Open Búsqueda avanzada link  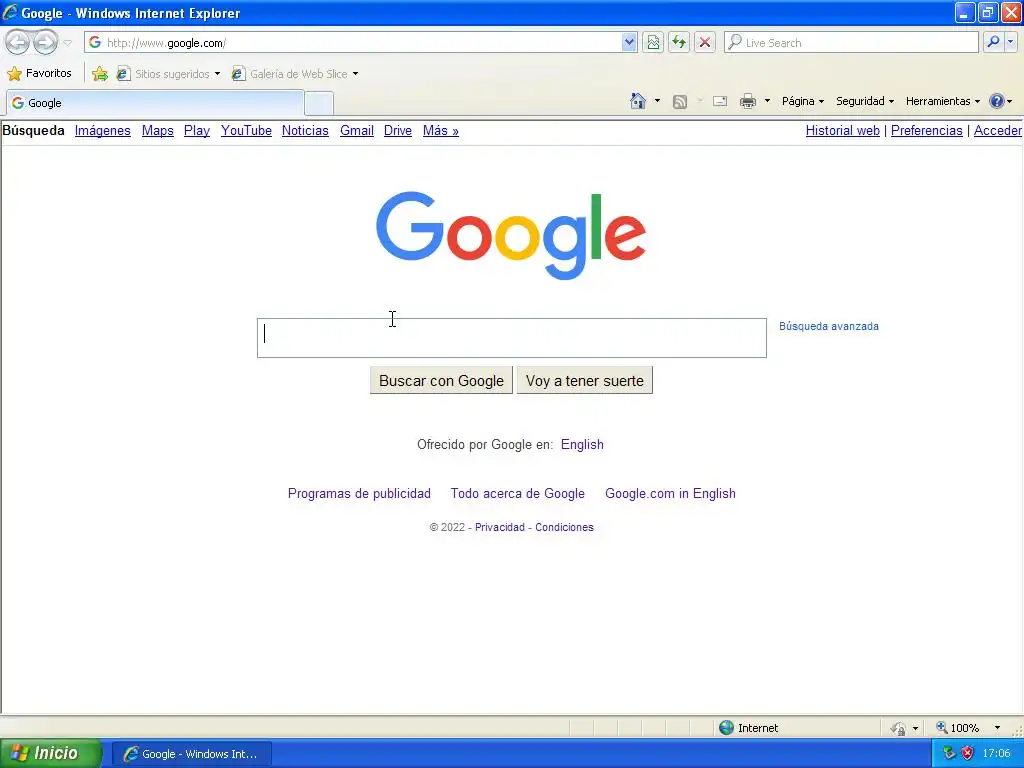pos(829,326)
